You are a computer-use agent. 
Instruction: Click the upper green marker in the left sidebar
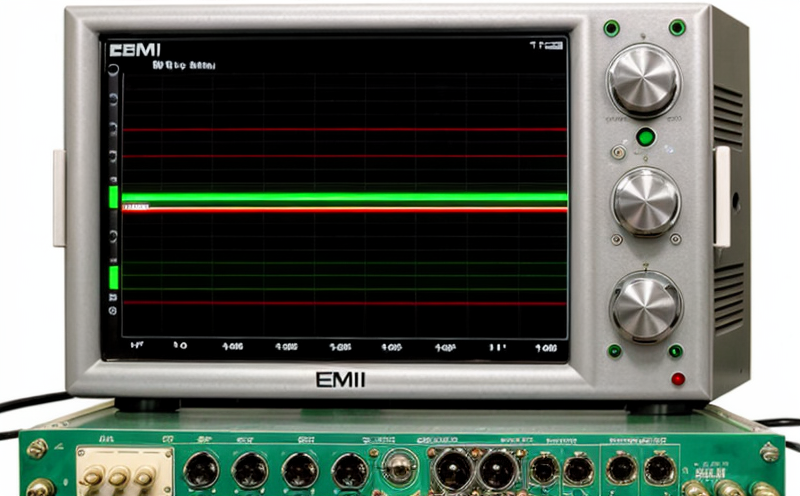[113, 195]
